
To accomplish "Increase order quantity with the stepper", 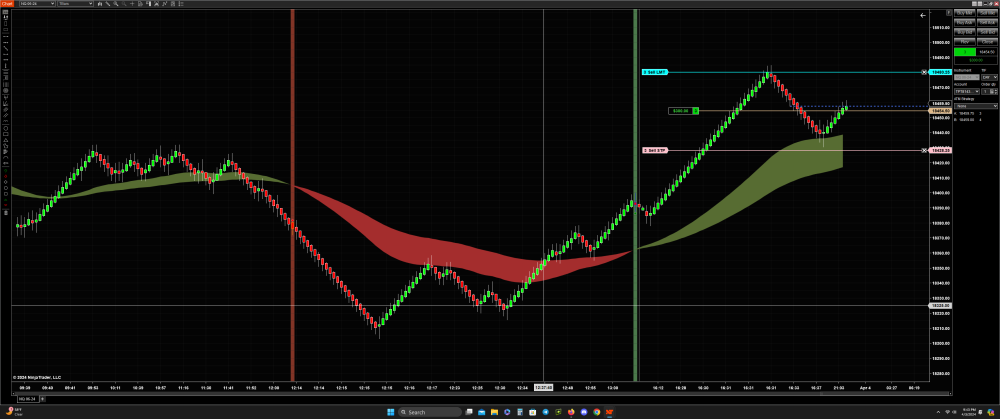I will 997,89.
